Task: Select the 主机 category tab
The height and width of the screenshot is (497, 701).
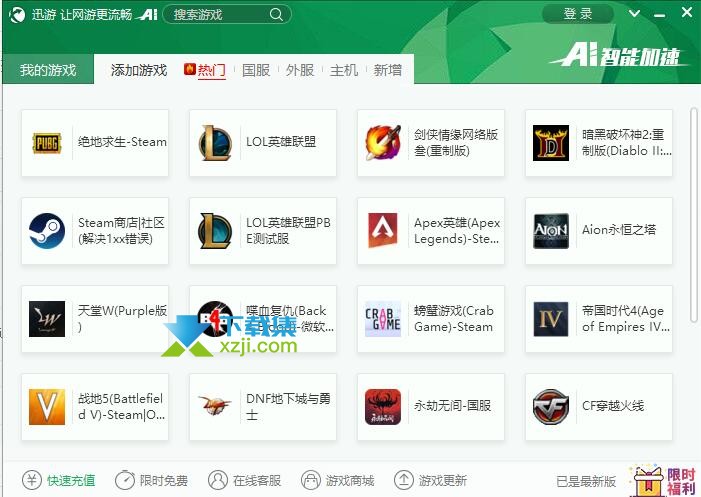Action: click(344, 70)
